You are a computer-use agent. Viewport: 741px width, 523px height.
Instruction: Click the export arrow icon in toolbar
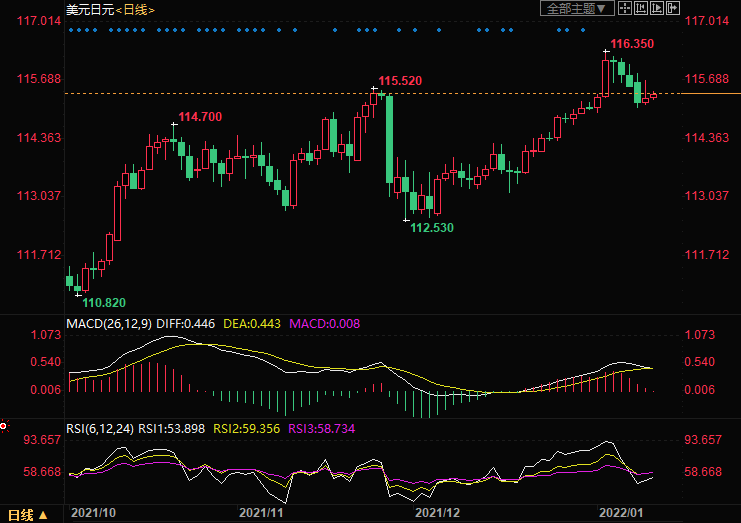point(673,8)
